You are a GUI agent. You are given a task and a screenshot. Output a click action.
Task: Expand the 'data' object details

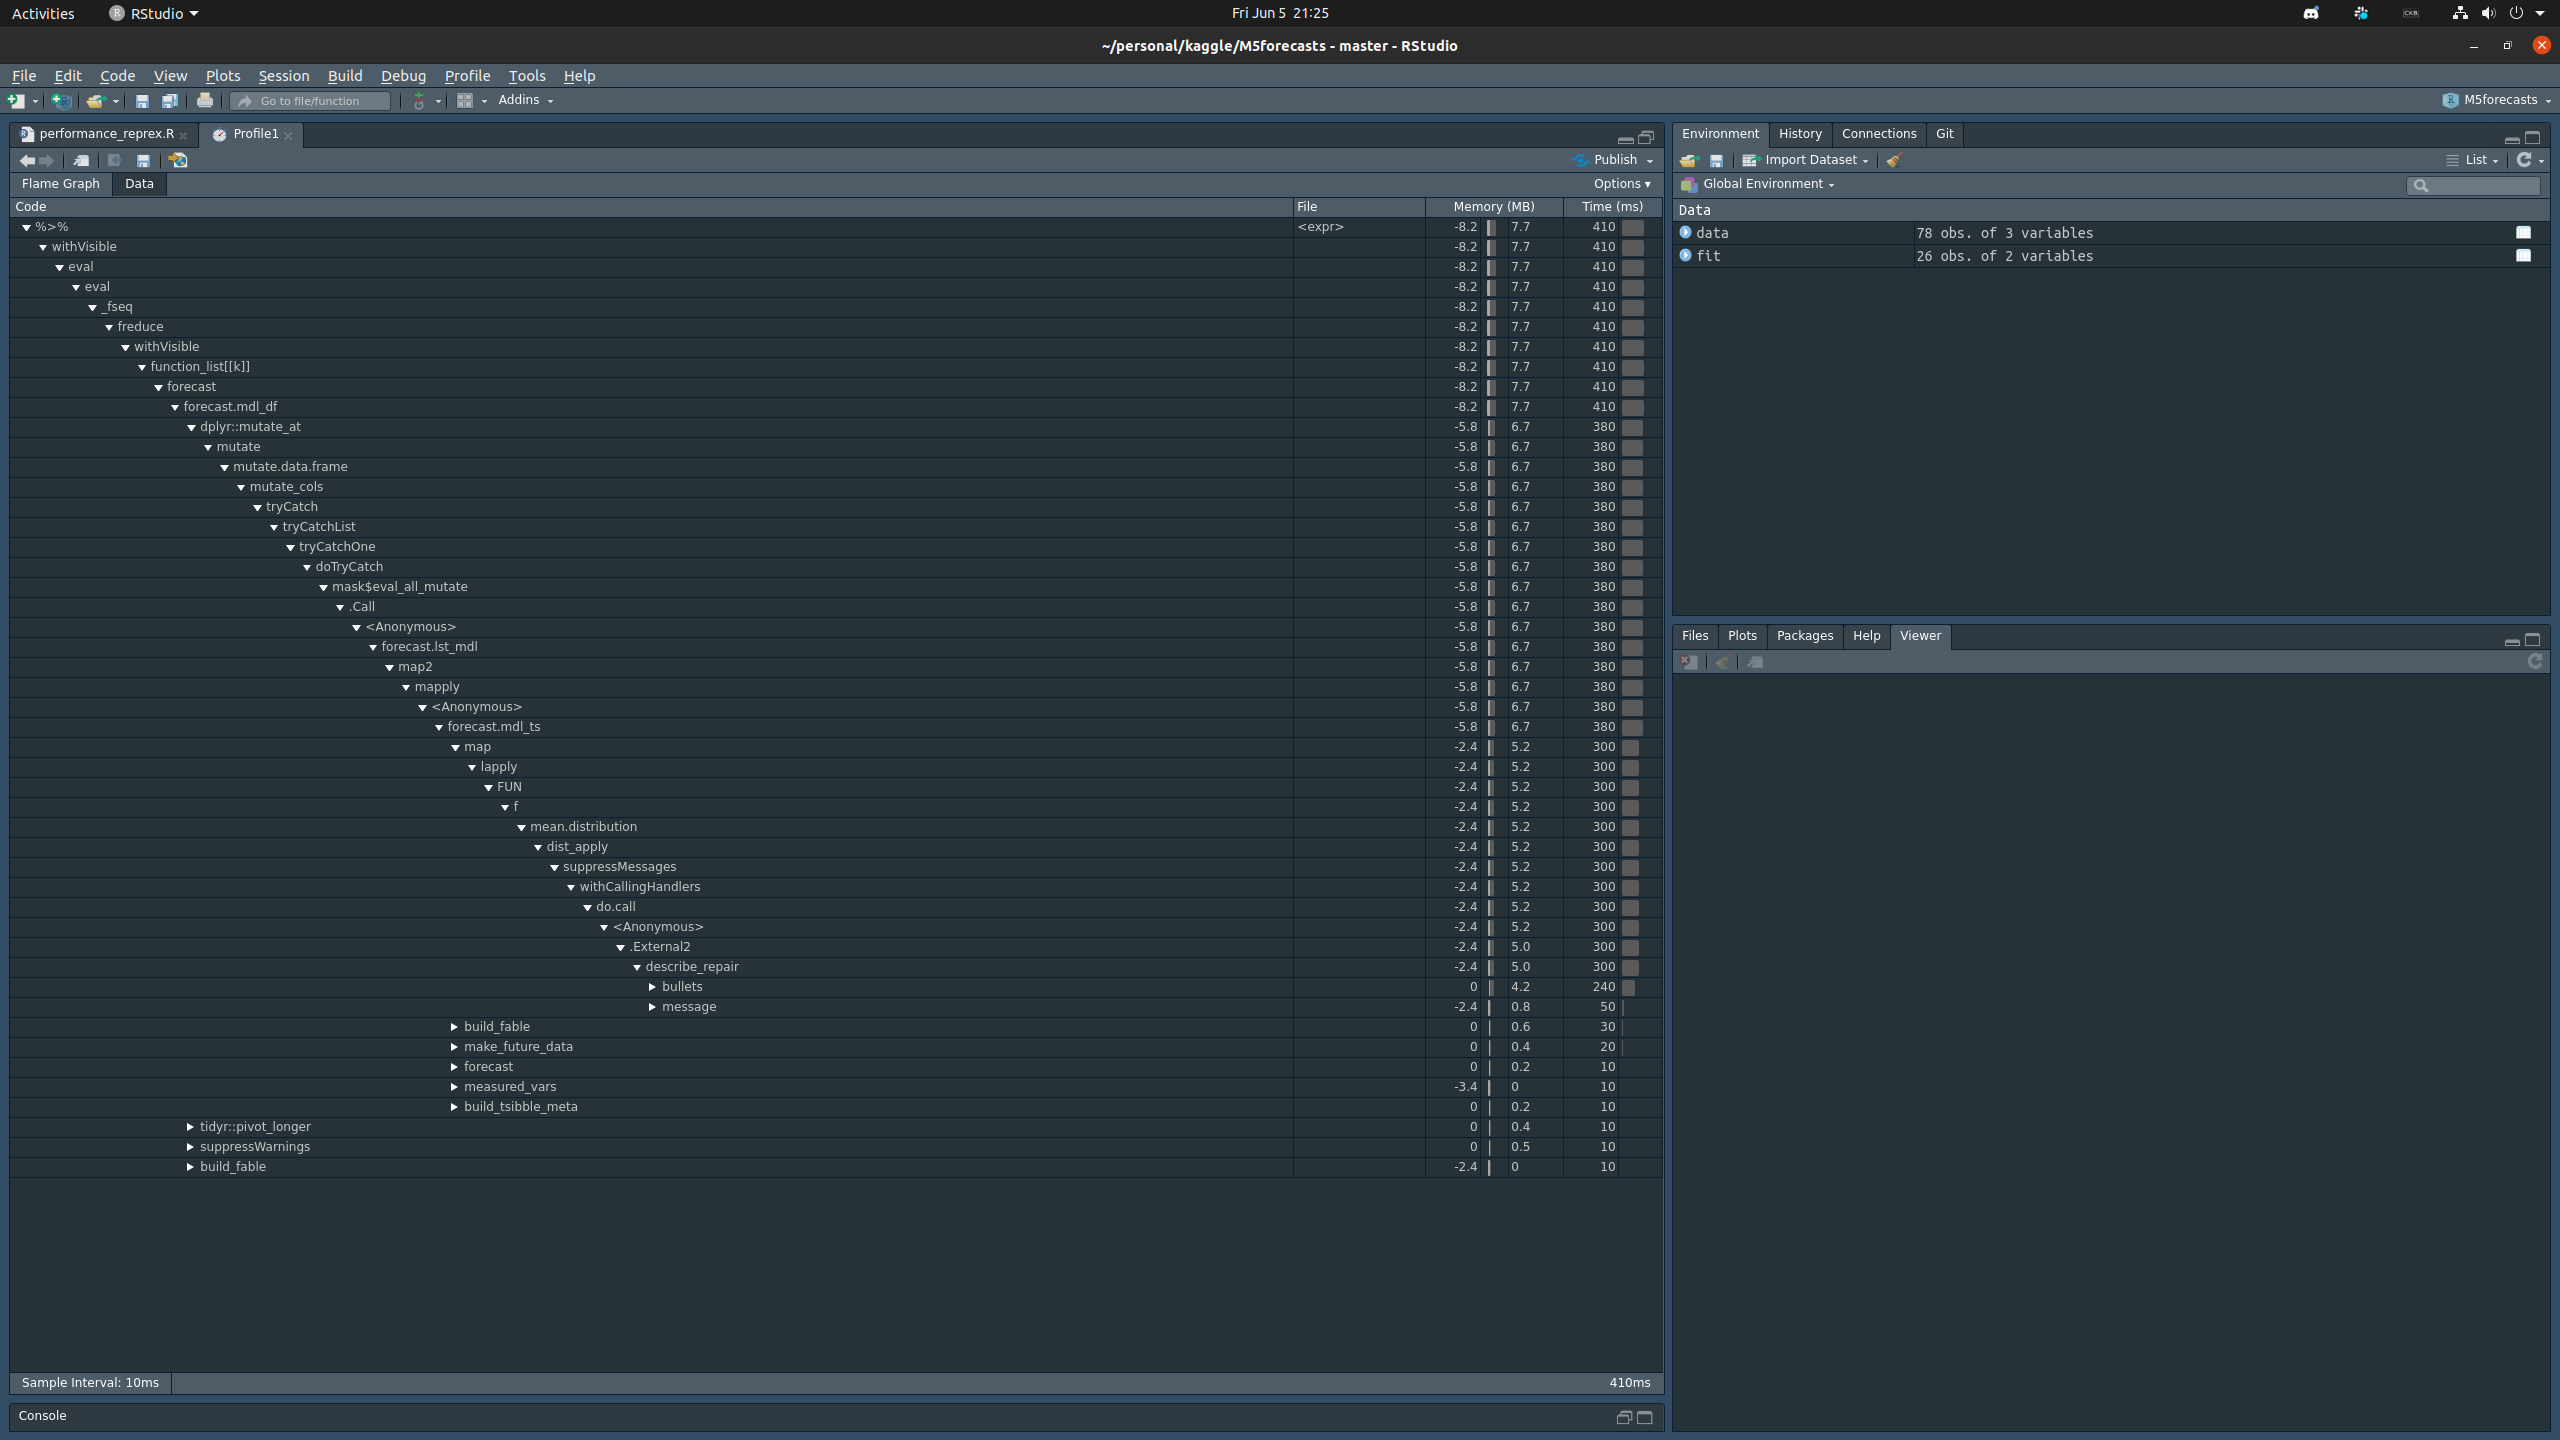(1685, 232)
